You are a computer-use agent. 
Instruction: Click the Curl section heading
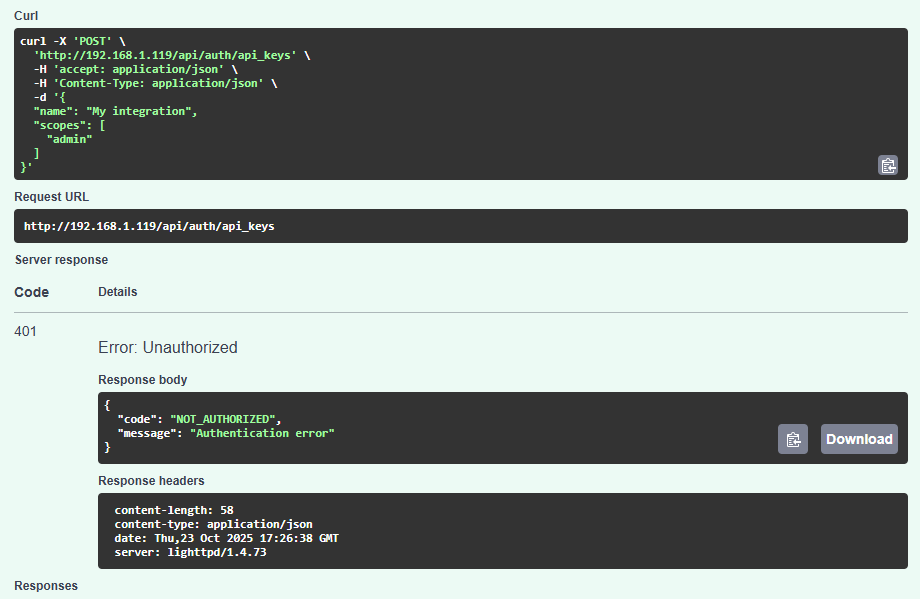(x=26, y=15)
